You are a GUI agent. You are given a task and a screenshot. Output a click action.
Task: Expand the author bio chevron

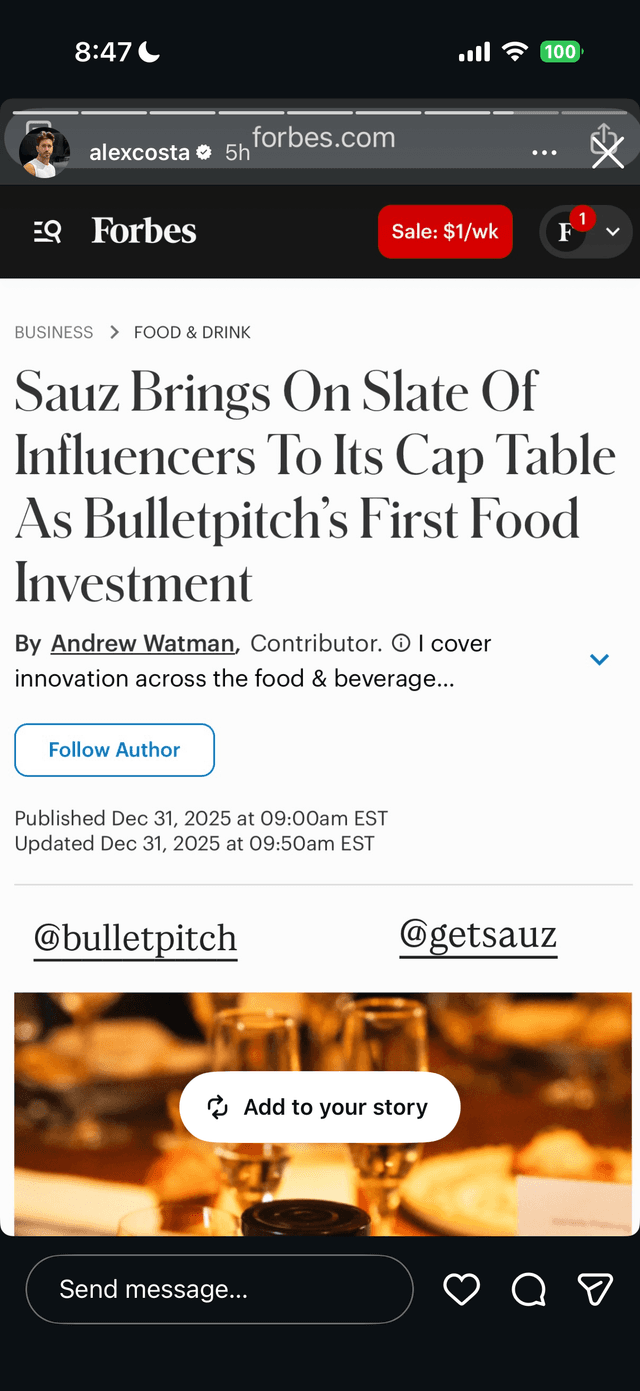click(599, 659)
